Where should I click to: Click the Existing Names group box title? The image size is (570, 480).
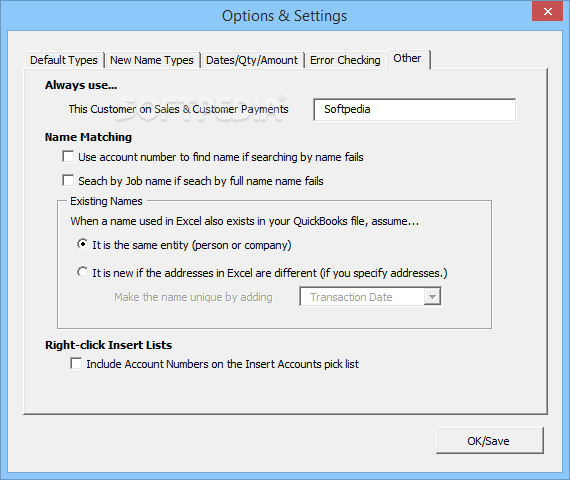(x=106, y=201)
